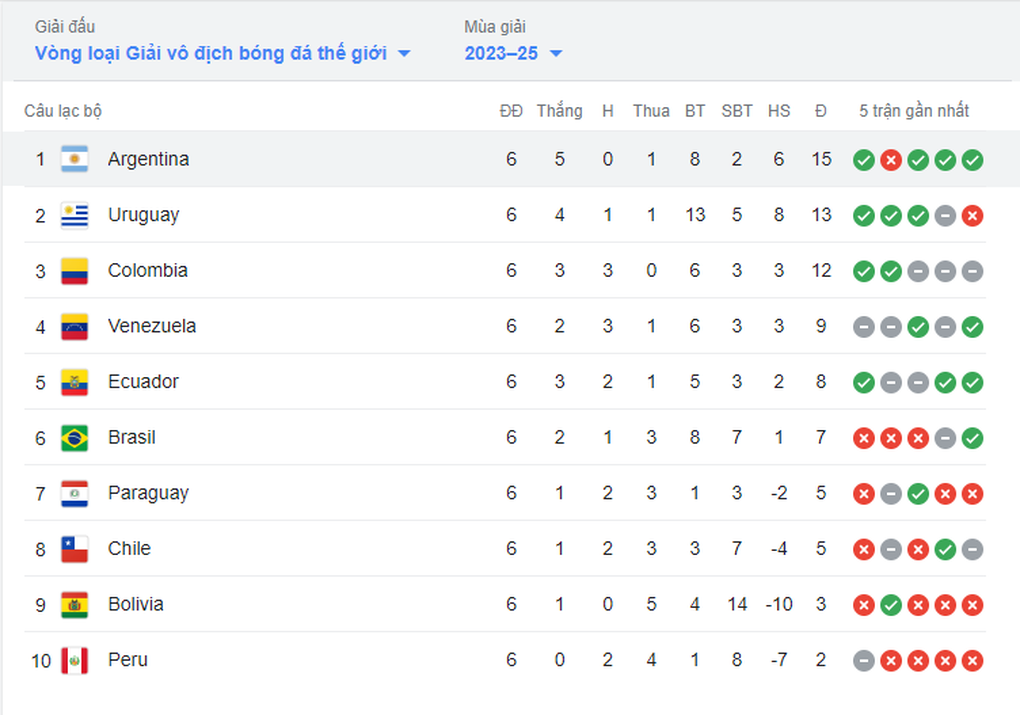Click the Uruguay flag icon

(74, 215)
